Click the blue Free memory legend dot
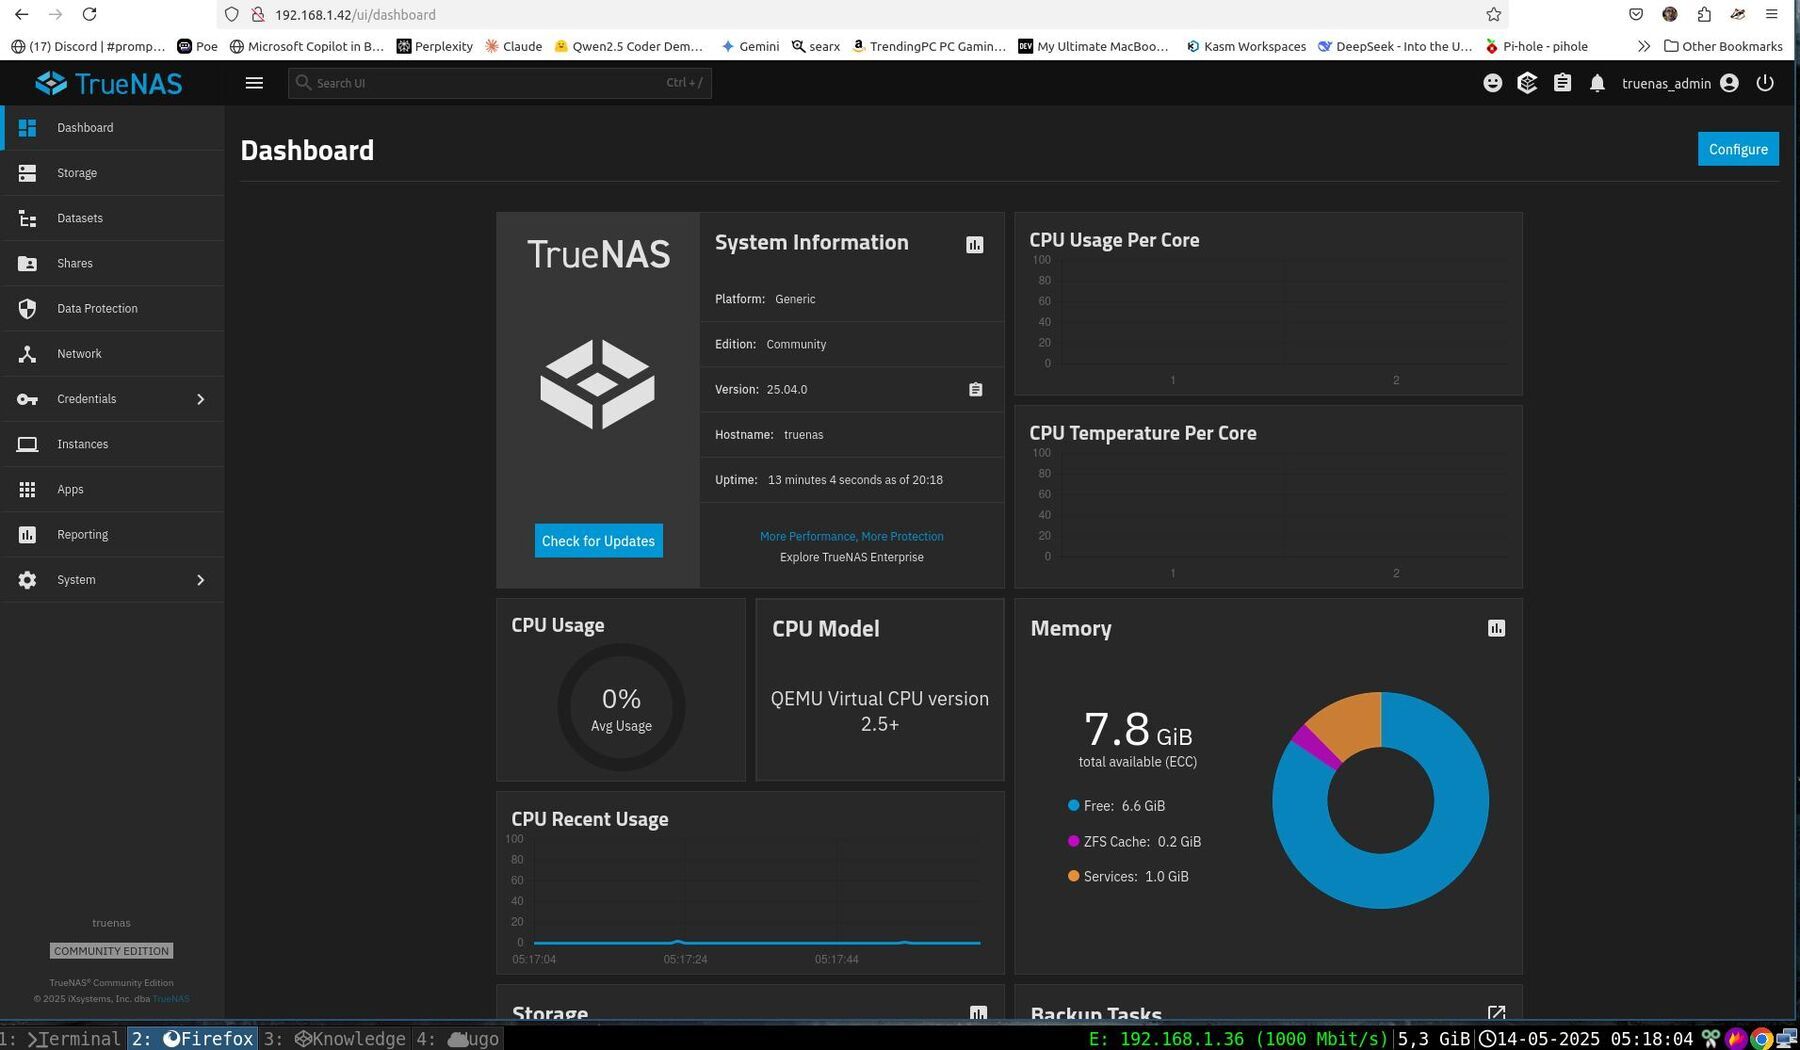The width and height of the screenshot is (1800, 1050). [1073, 806]
